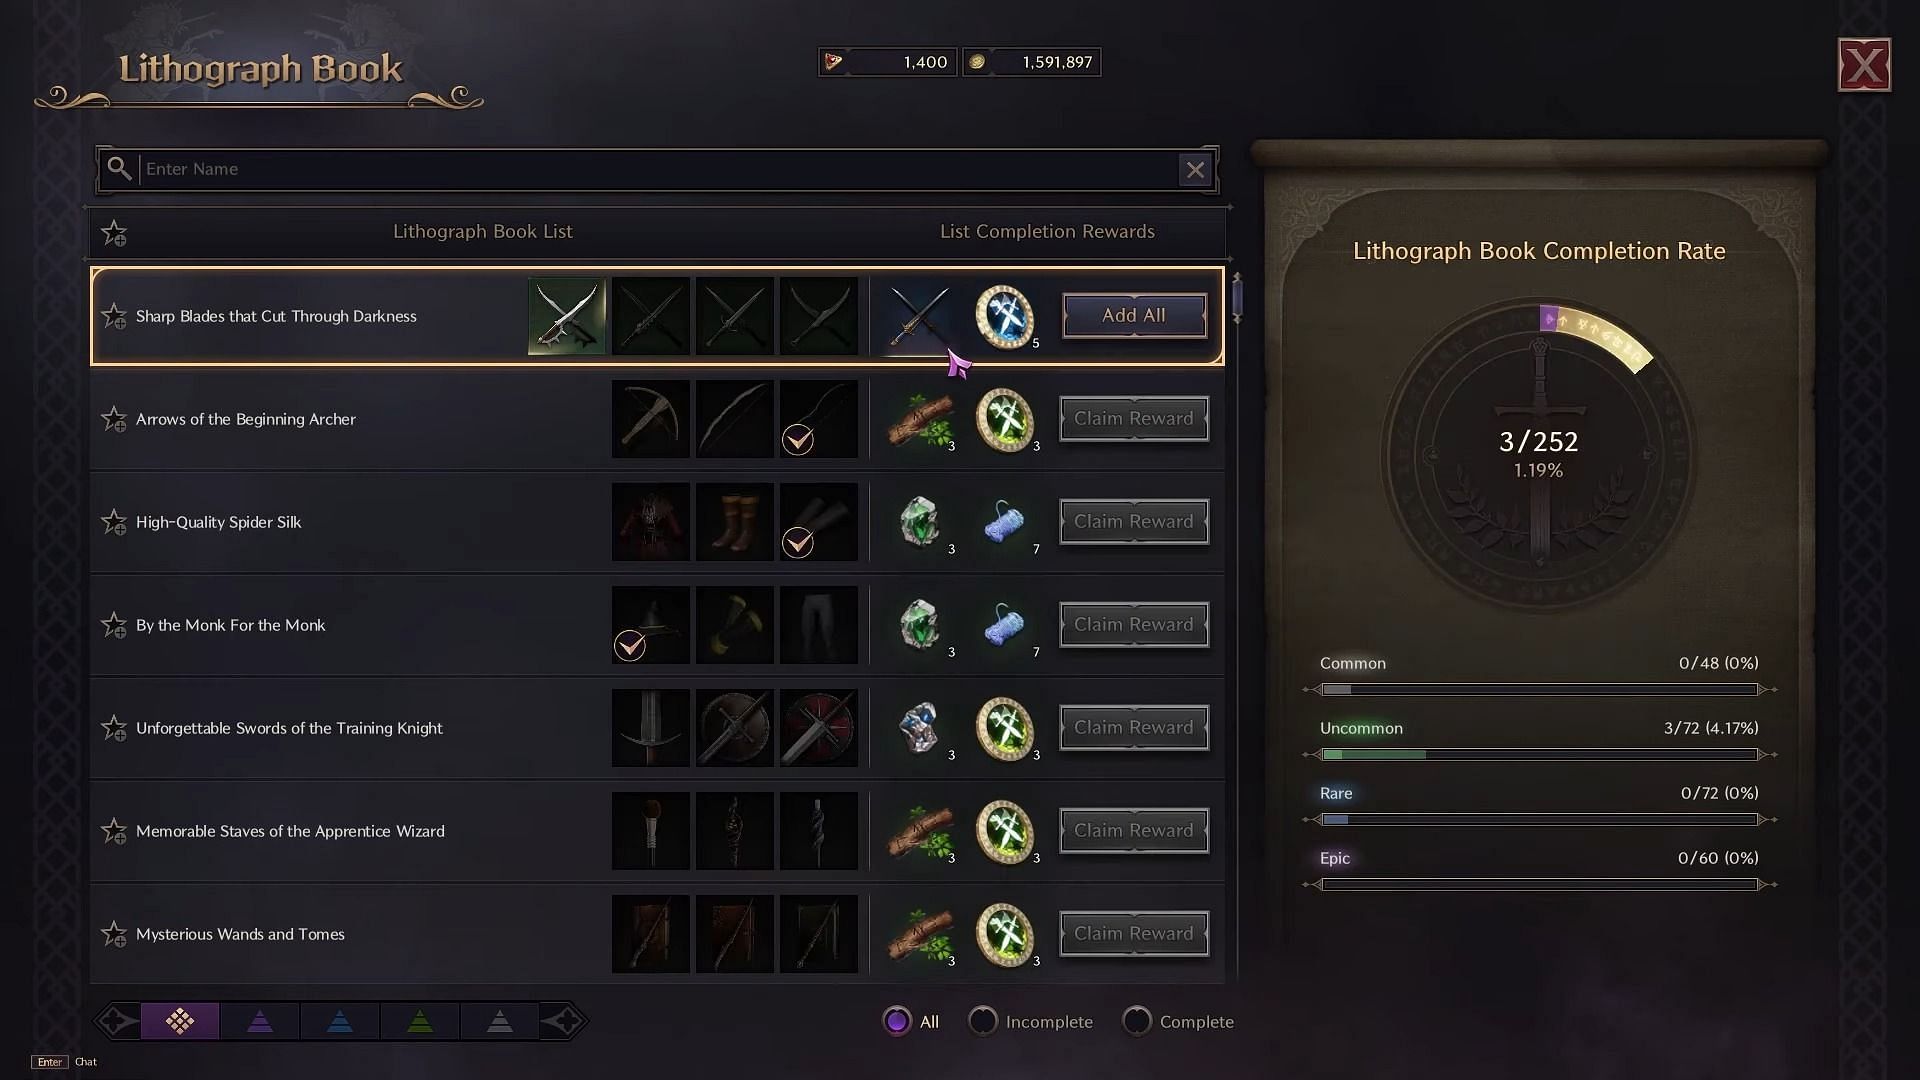The image size is (1920, 1080).
Task: Click the Add All button
Action: pyautogui.click(x=1134, y=316)
